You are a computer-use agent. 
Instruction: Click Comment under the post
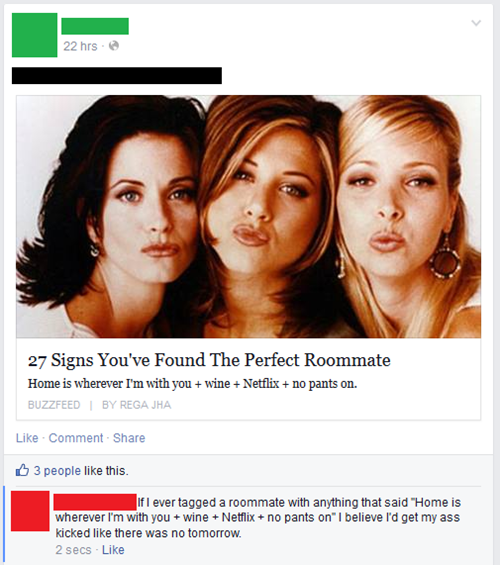76,438
